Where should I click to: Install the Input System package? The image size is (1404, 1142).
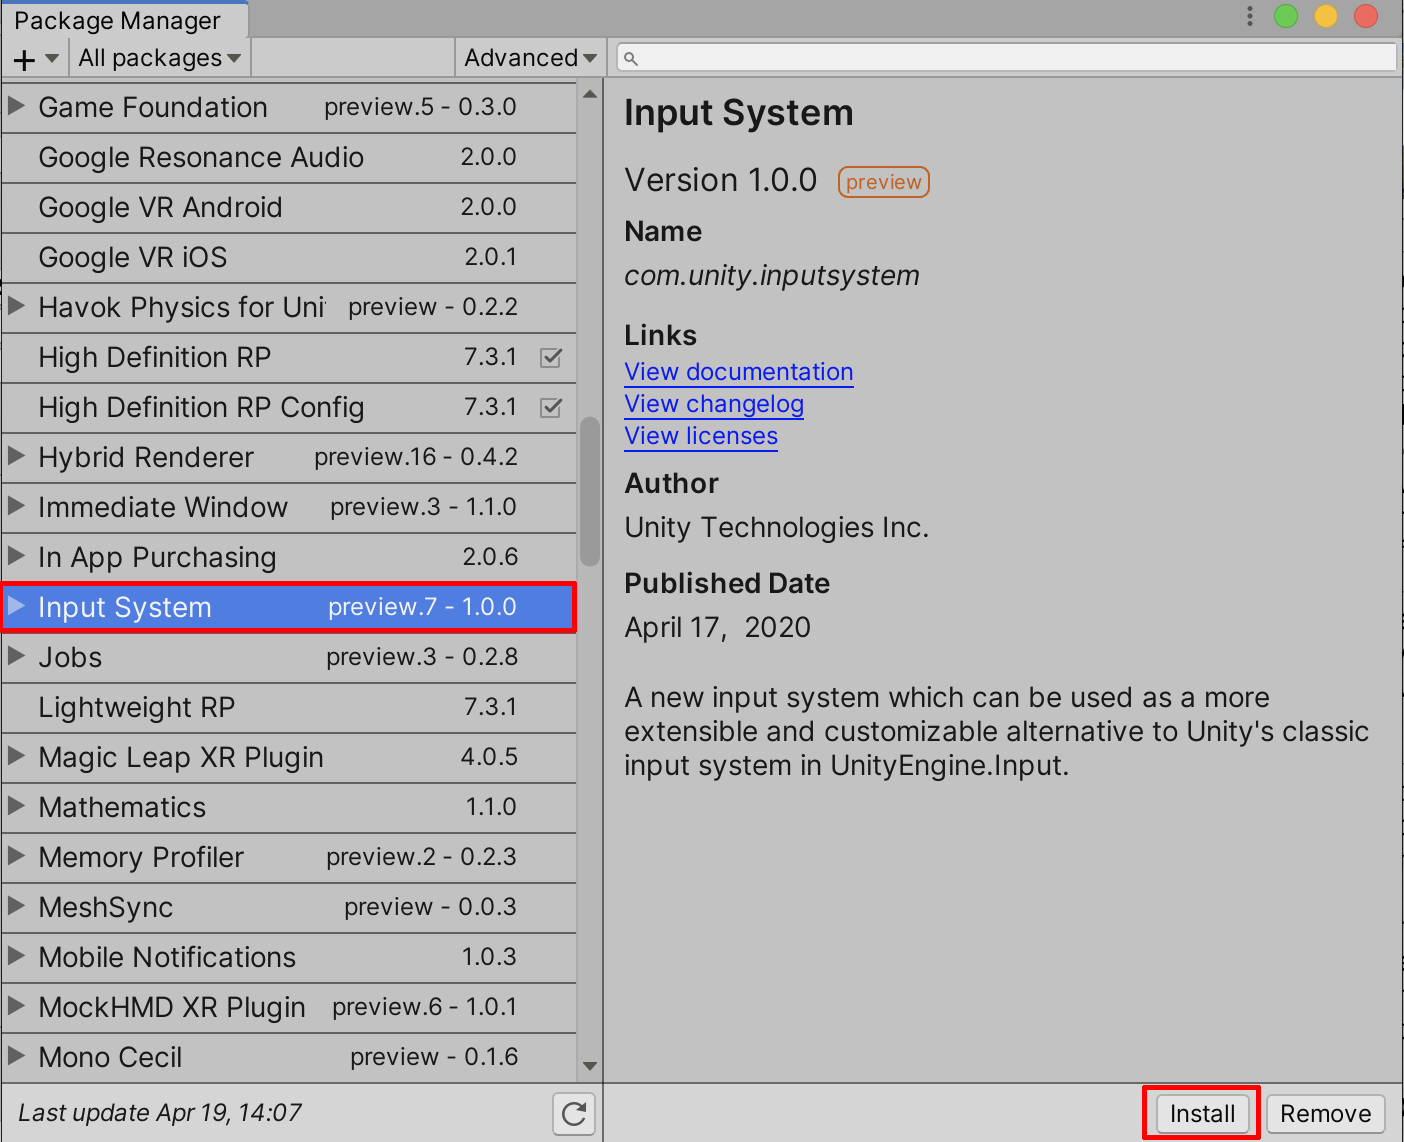click(x=1201, y=1113)
